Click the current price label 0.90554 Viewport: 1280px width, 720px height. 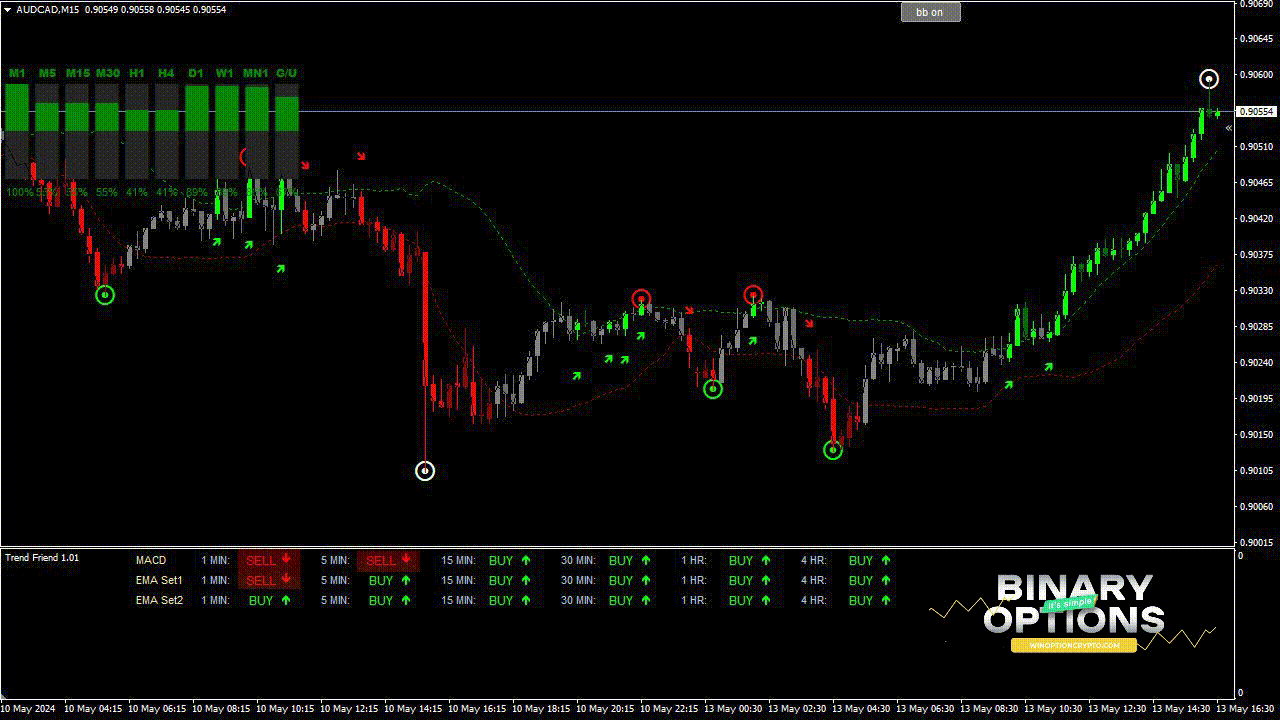(x=1255, y=111)
